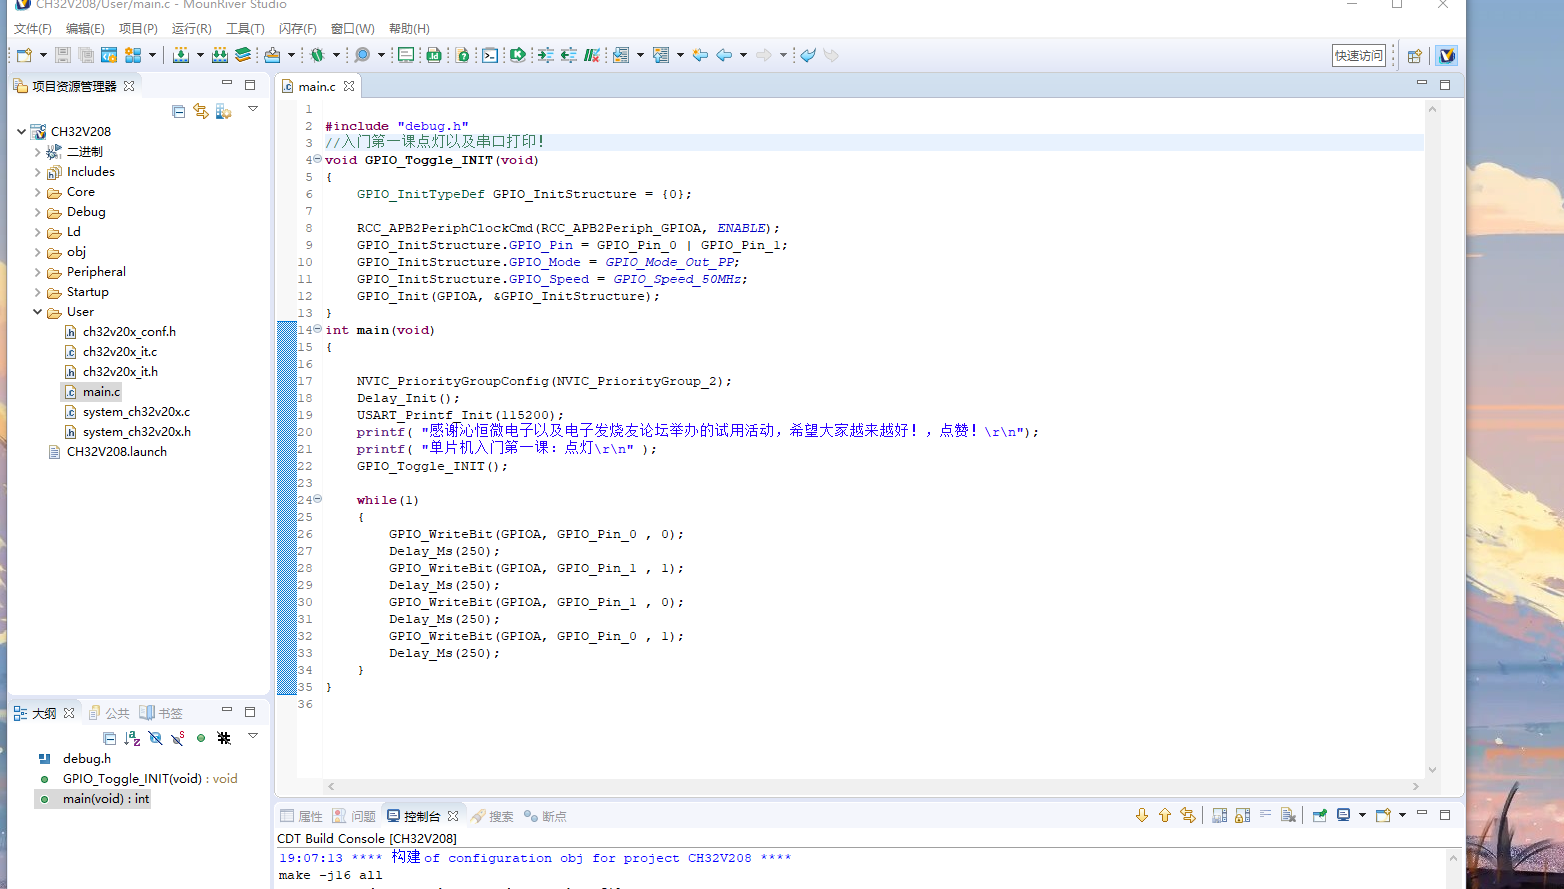Expand the Core folder
Image resolution: width=1564 pixels, height=889 pixels.
pos(38,192)
